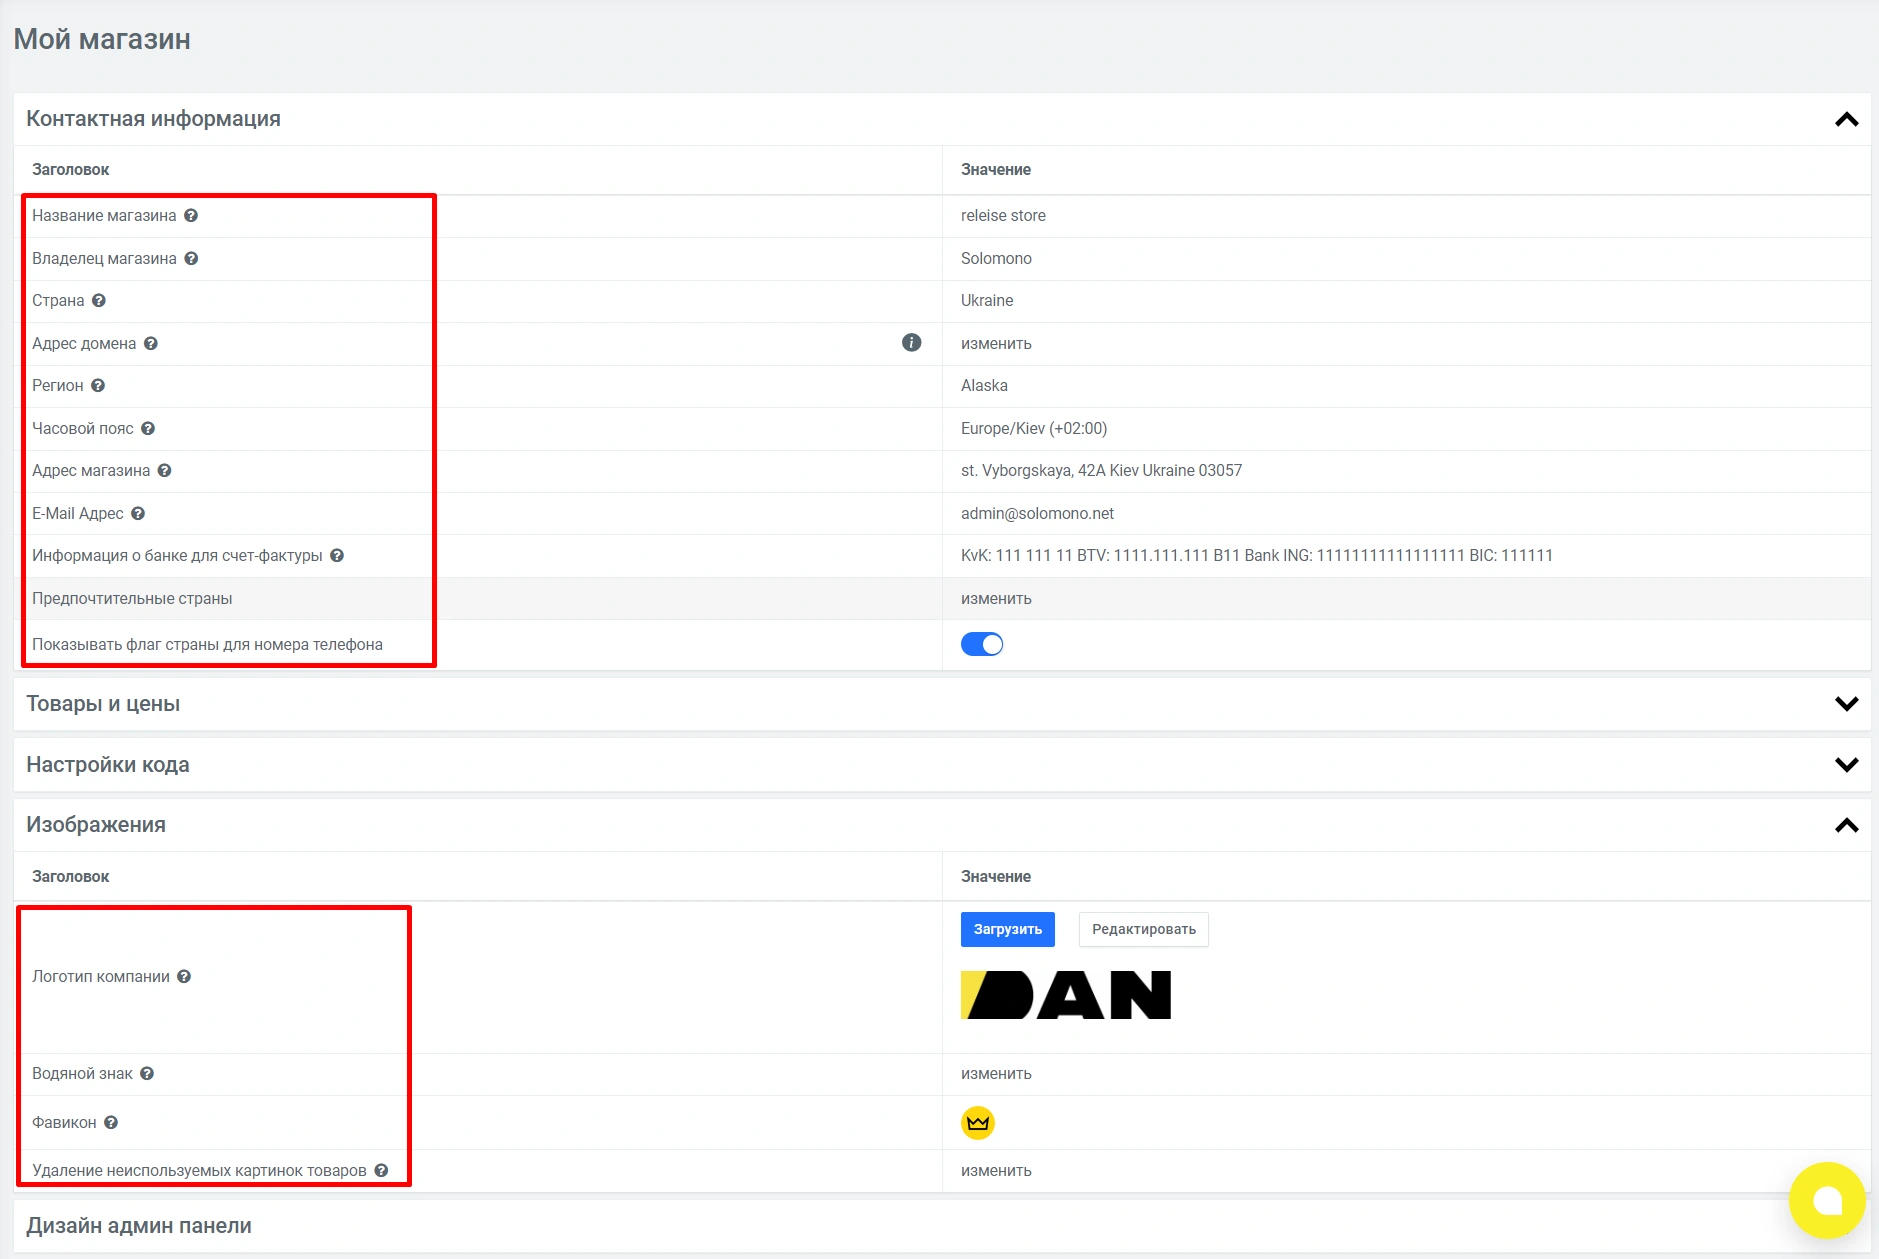Open the yellow chat widget bubble
Viewport: 1879px width, 1259px height.
pos(1826,1200)
